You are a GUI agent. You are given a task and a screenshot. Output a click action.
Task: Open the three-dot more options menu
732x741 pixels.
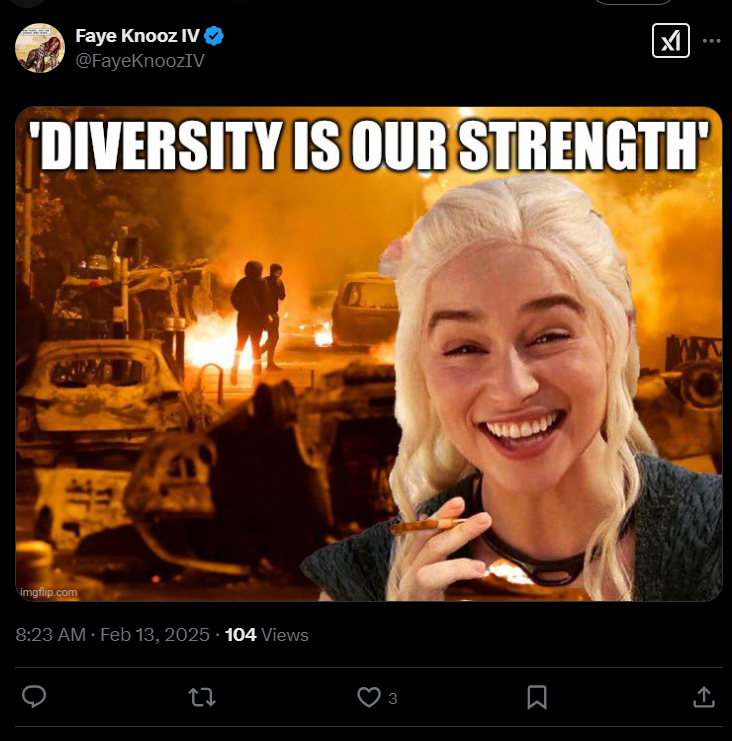click(x=711, y=41)
